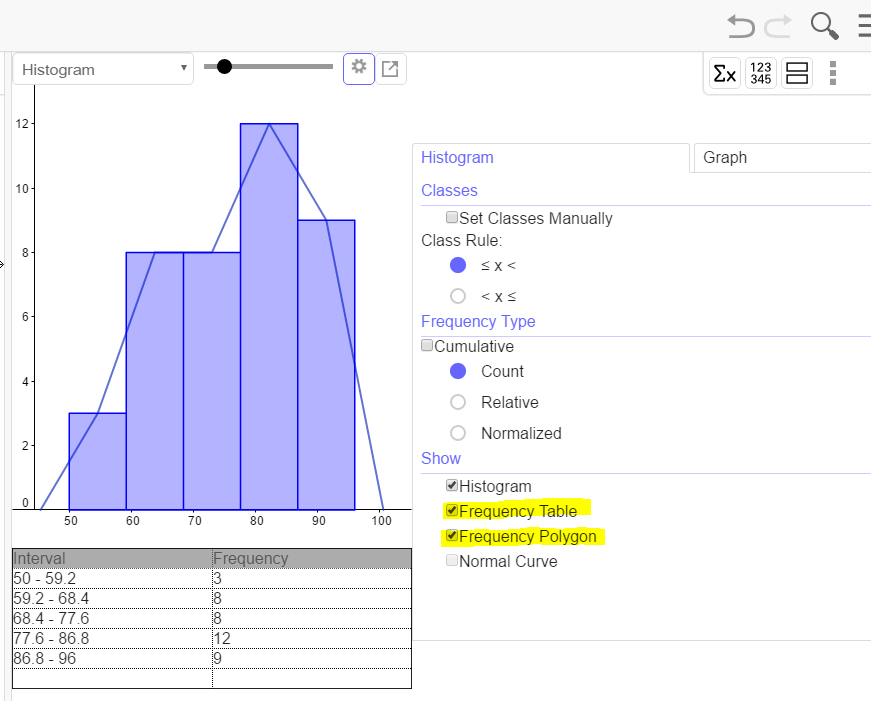Click the frequency value 3 cell

312,579
